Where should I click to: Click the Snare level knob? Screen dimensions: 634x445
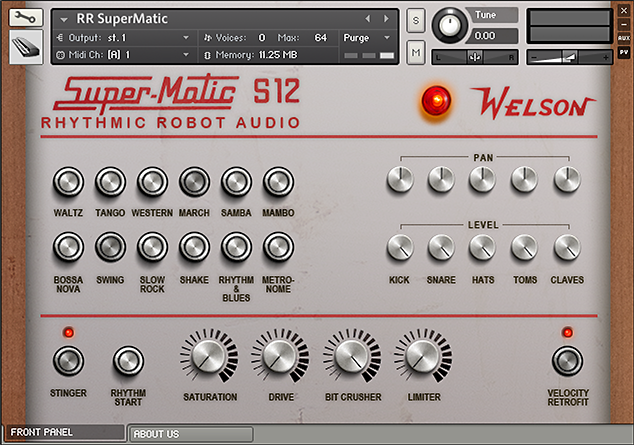coord(441,247)
